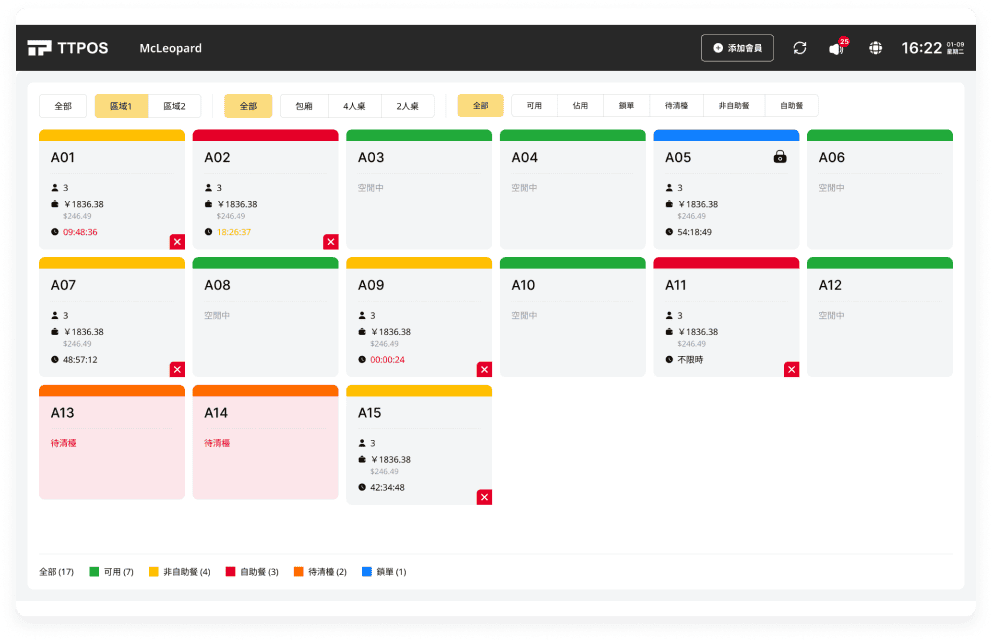Click the globe language icon
This screenshot has height=641, width=992.
875,48
